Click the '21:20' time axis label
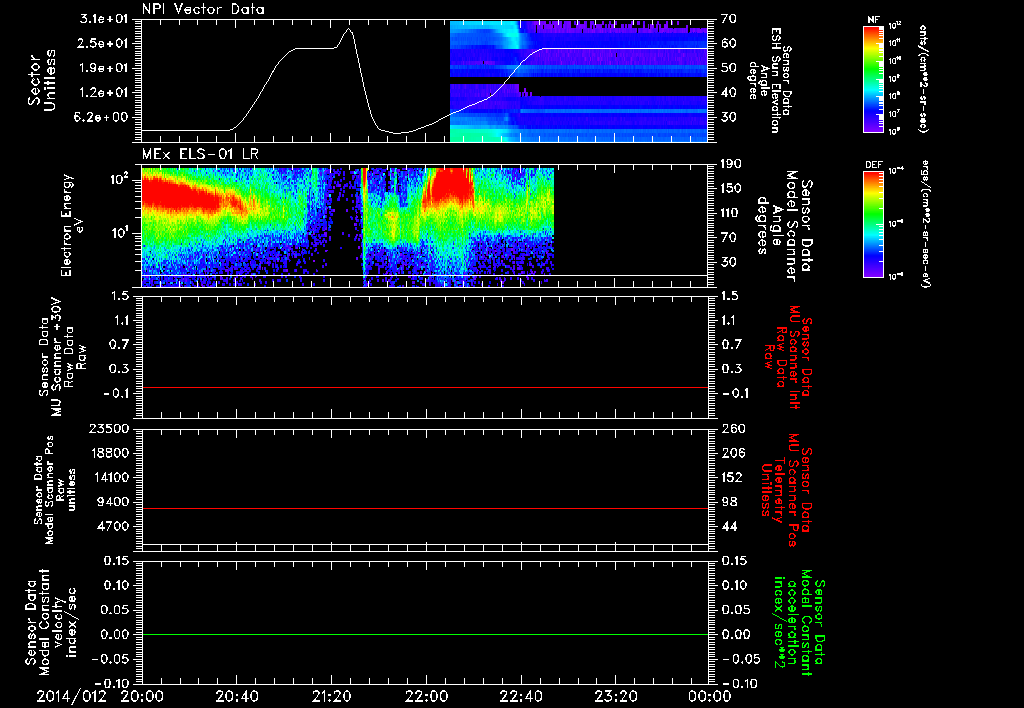 (331, 696)
